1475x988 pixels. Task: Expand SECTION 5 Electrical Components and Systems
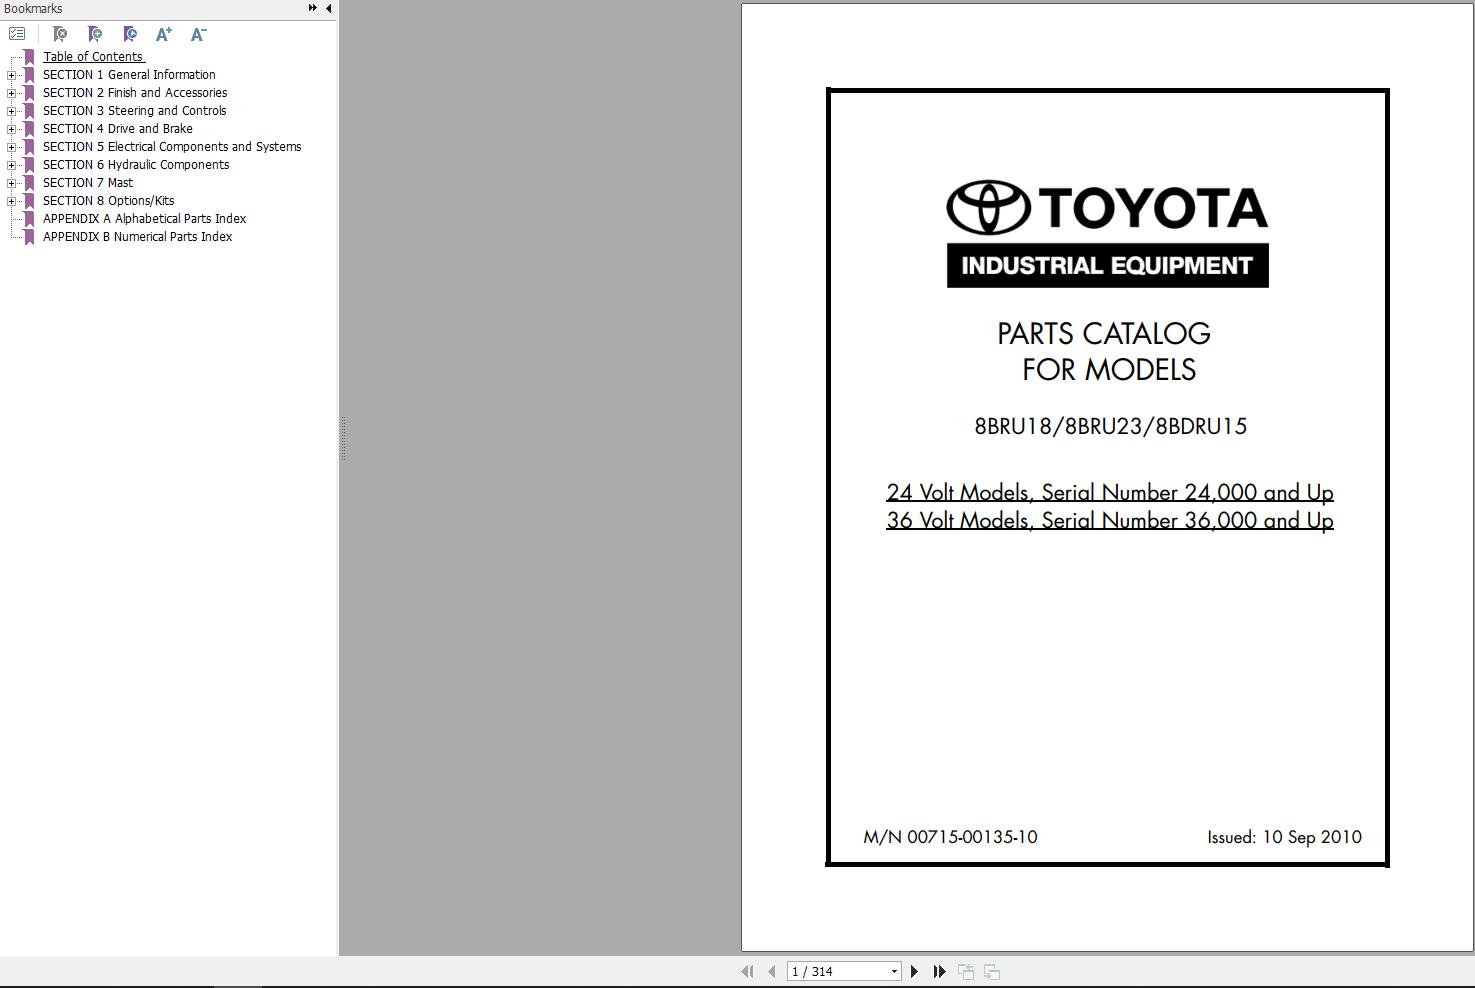pos(11,147)
